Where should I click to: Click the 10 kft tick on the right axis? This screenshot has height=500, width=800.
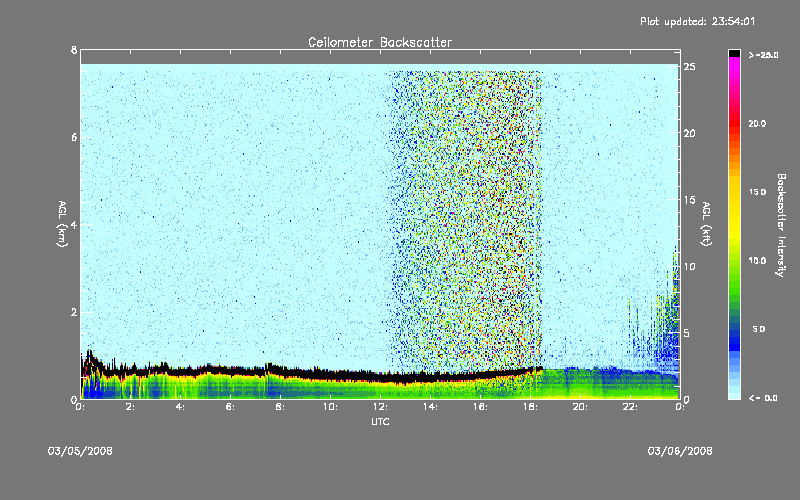tap(690, 266)
